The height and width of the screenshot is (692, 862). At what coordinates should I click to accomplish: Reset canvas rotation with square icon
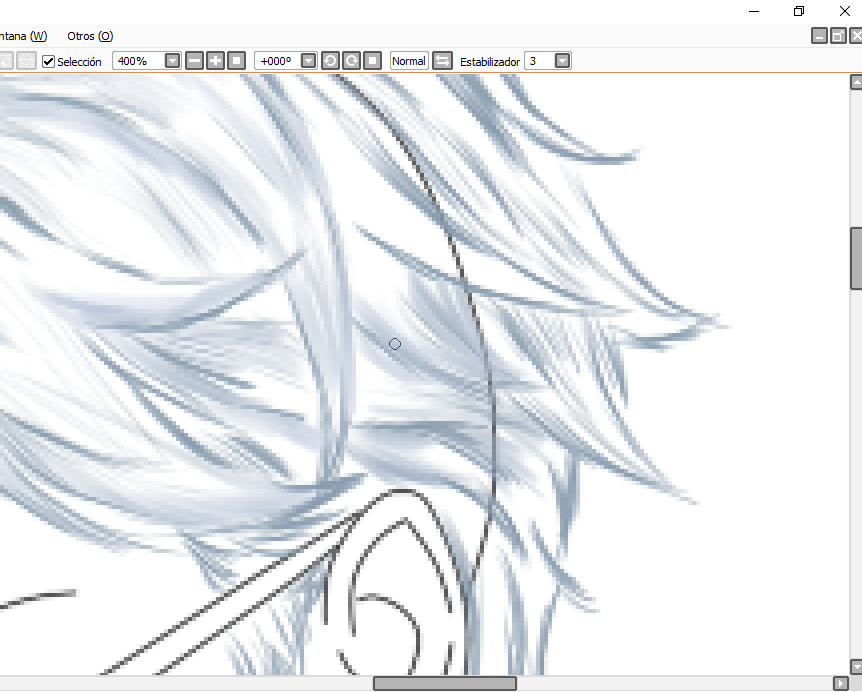pos(372,61)
